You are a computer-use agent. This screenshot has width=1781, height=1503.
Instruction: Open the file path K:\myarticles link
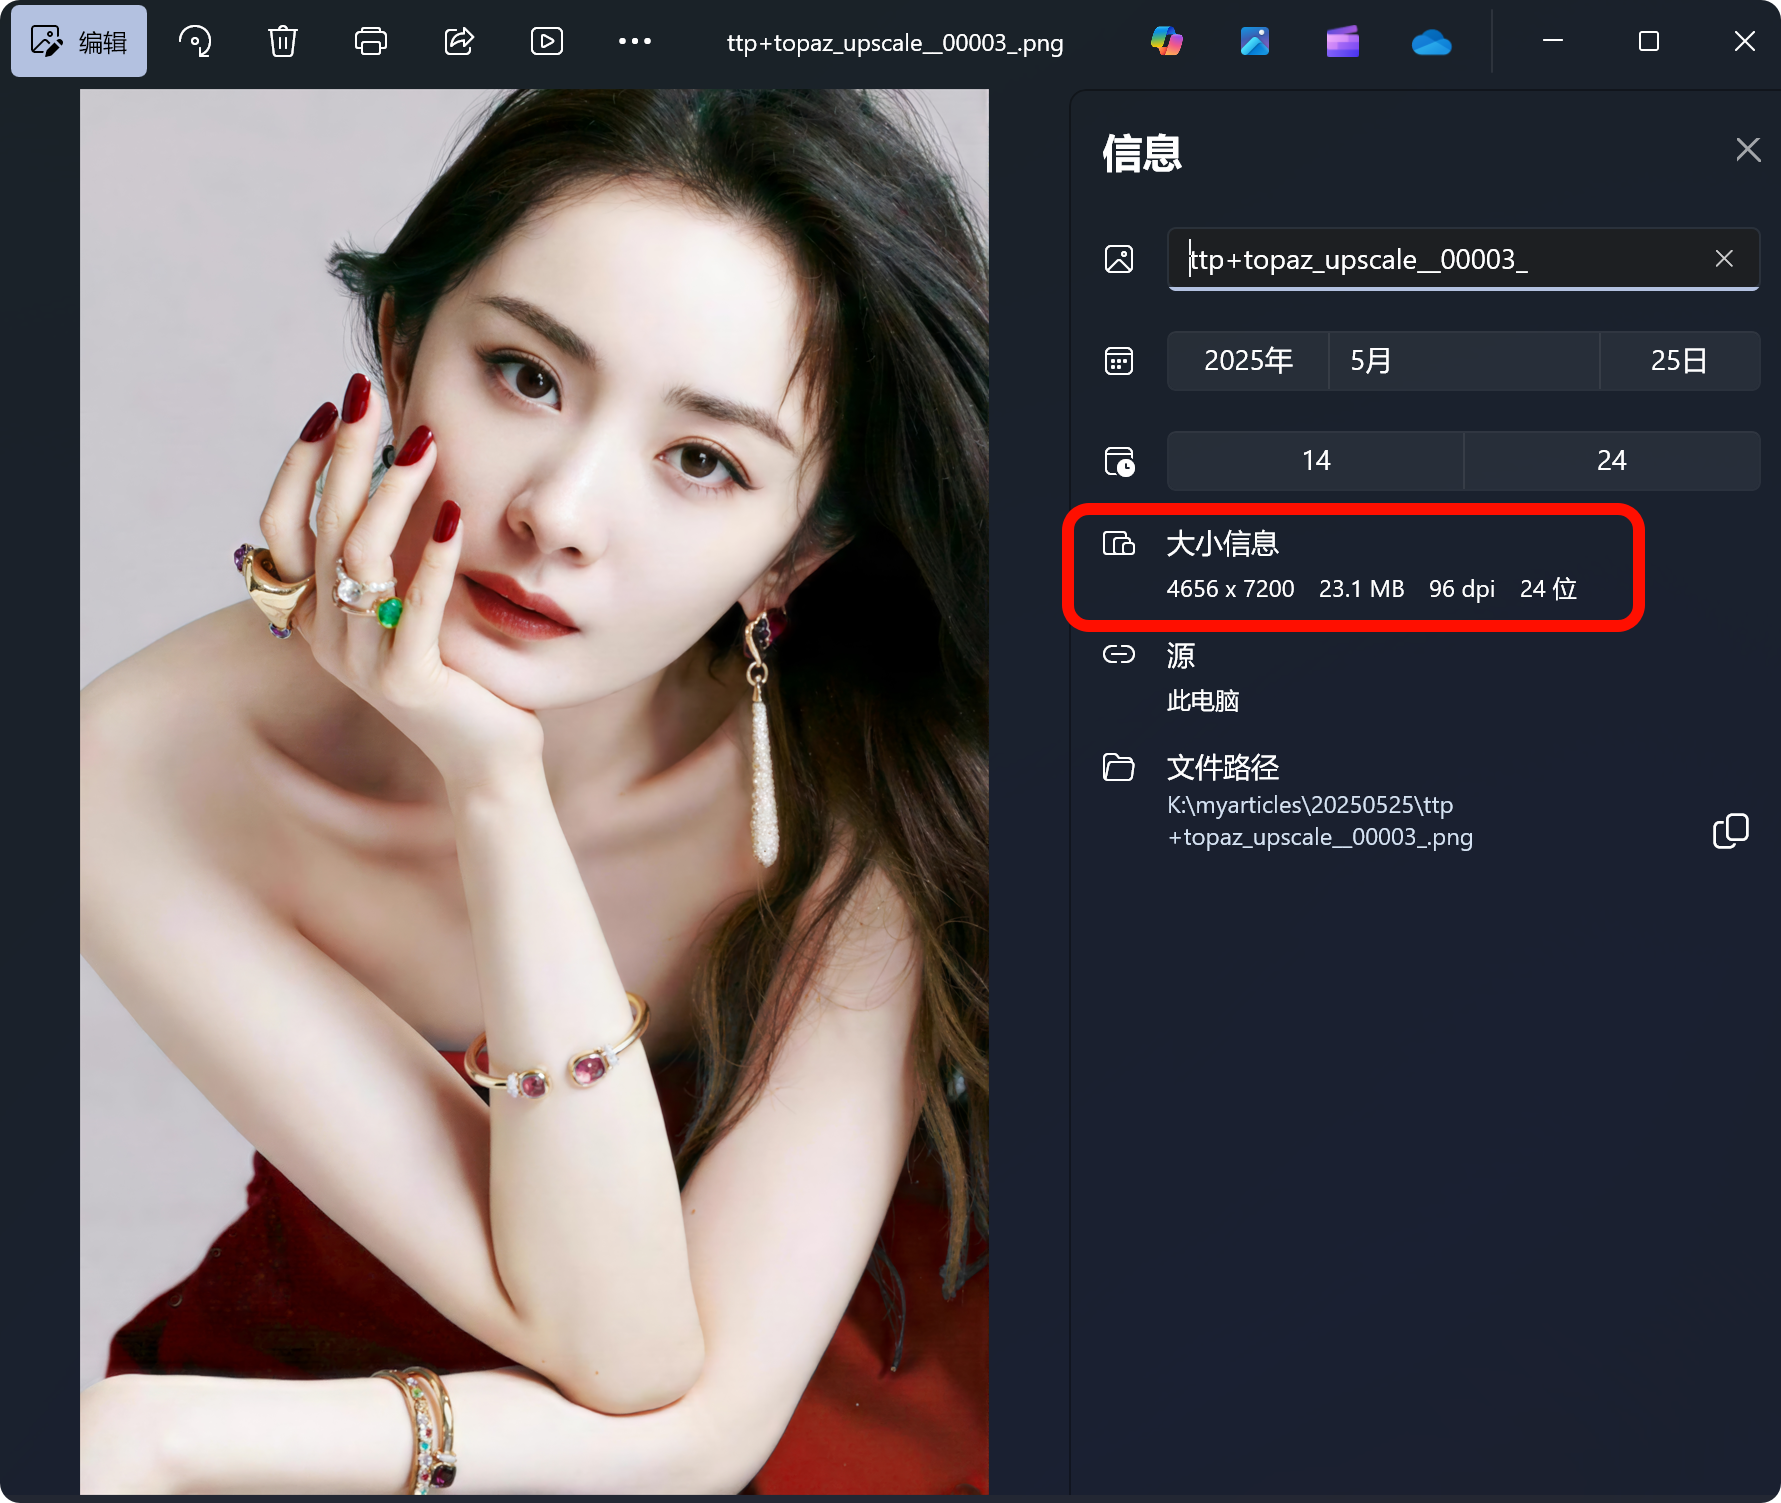(1320, 821)
